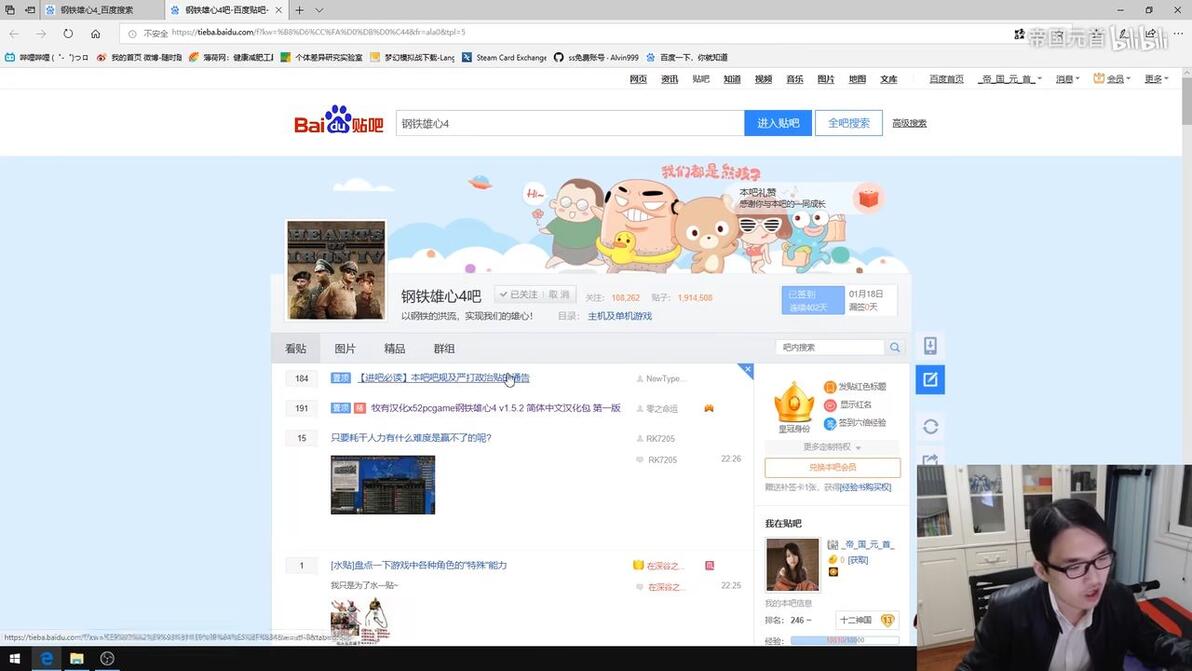Click the 吧内搜索 input field

[829, 347]
